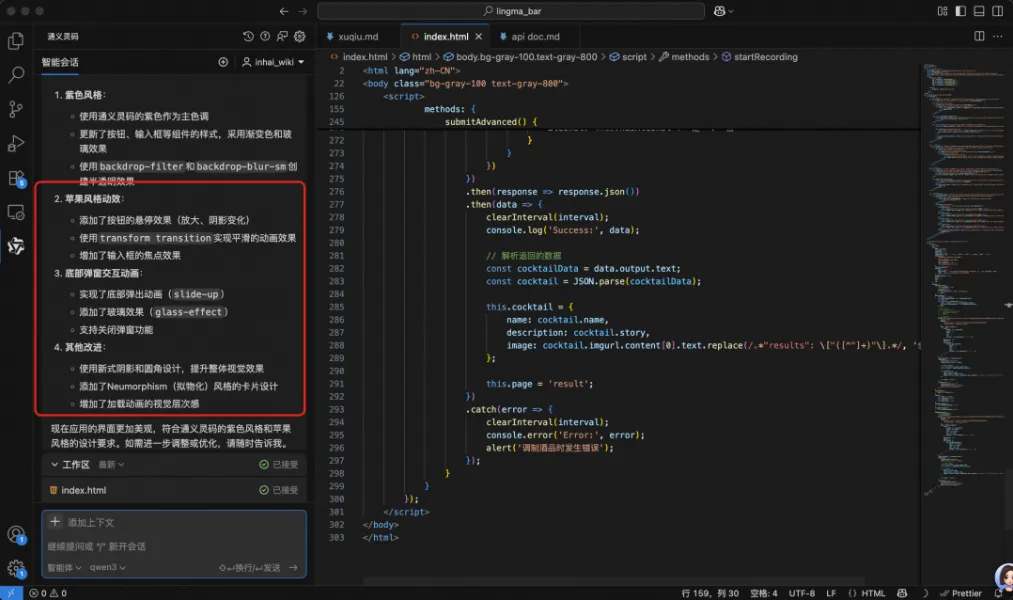Screen dimensions: 1013x600
Task: Change the UTF-8 encoding selector
Action: [802, 593]
